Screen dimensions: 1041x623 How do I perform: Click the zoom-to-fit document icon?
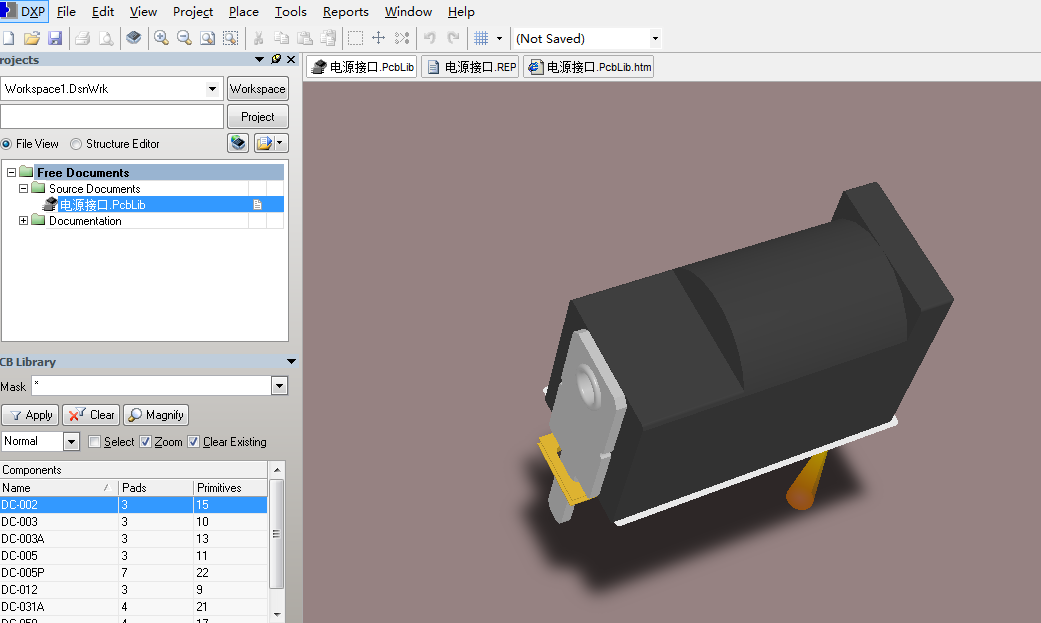pos(207,39)
